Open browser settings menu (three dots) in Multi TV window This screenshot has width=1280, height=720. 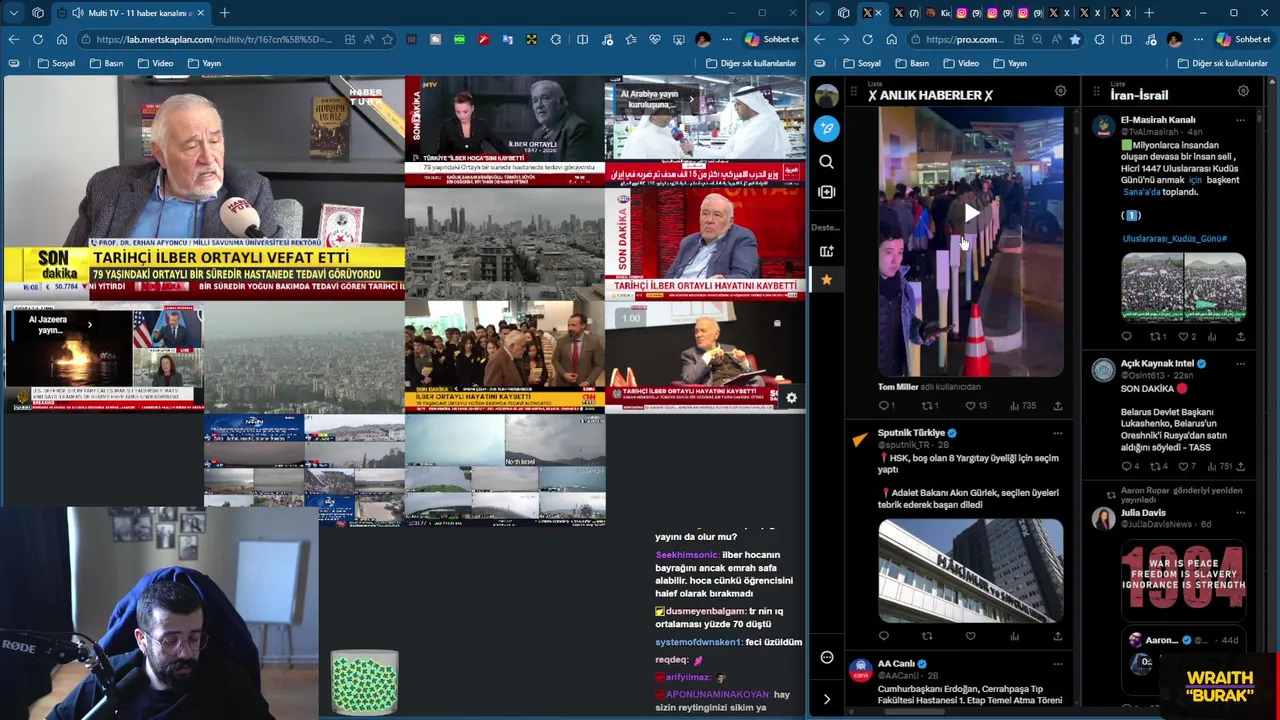727,39
